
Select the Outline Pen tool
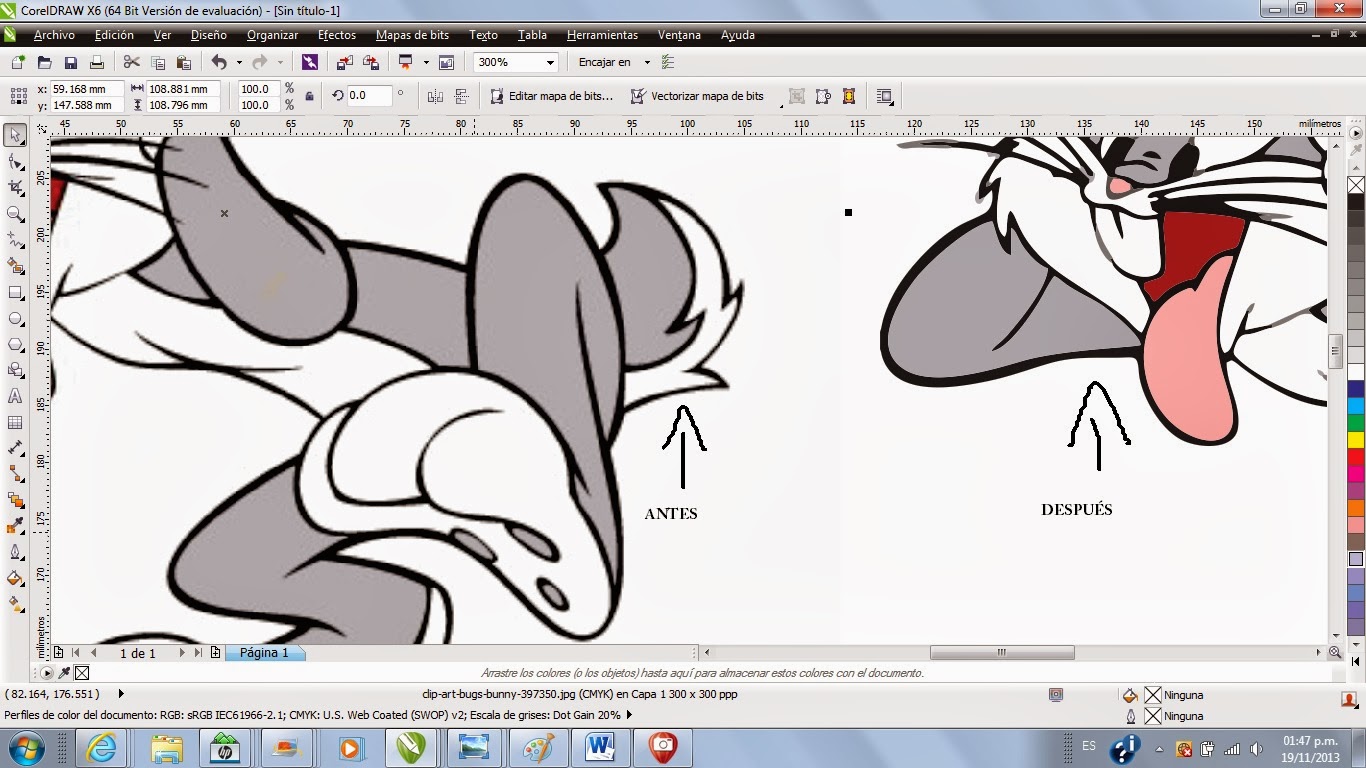point(15,552)
